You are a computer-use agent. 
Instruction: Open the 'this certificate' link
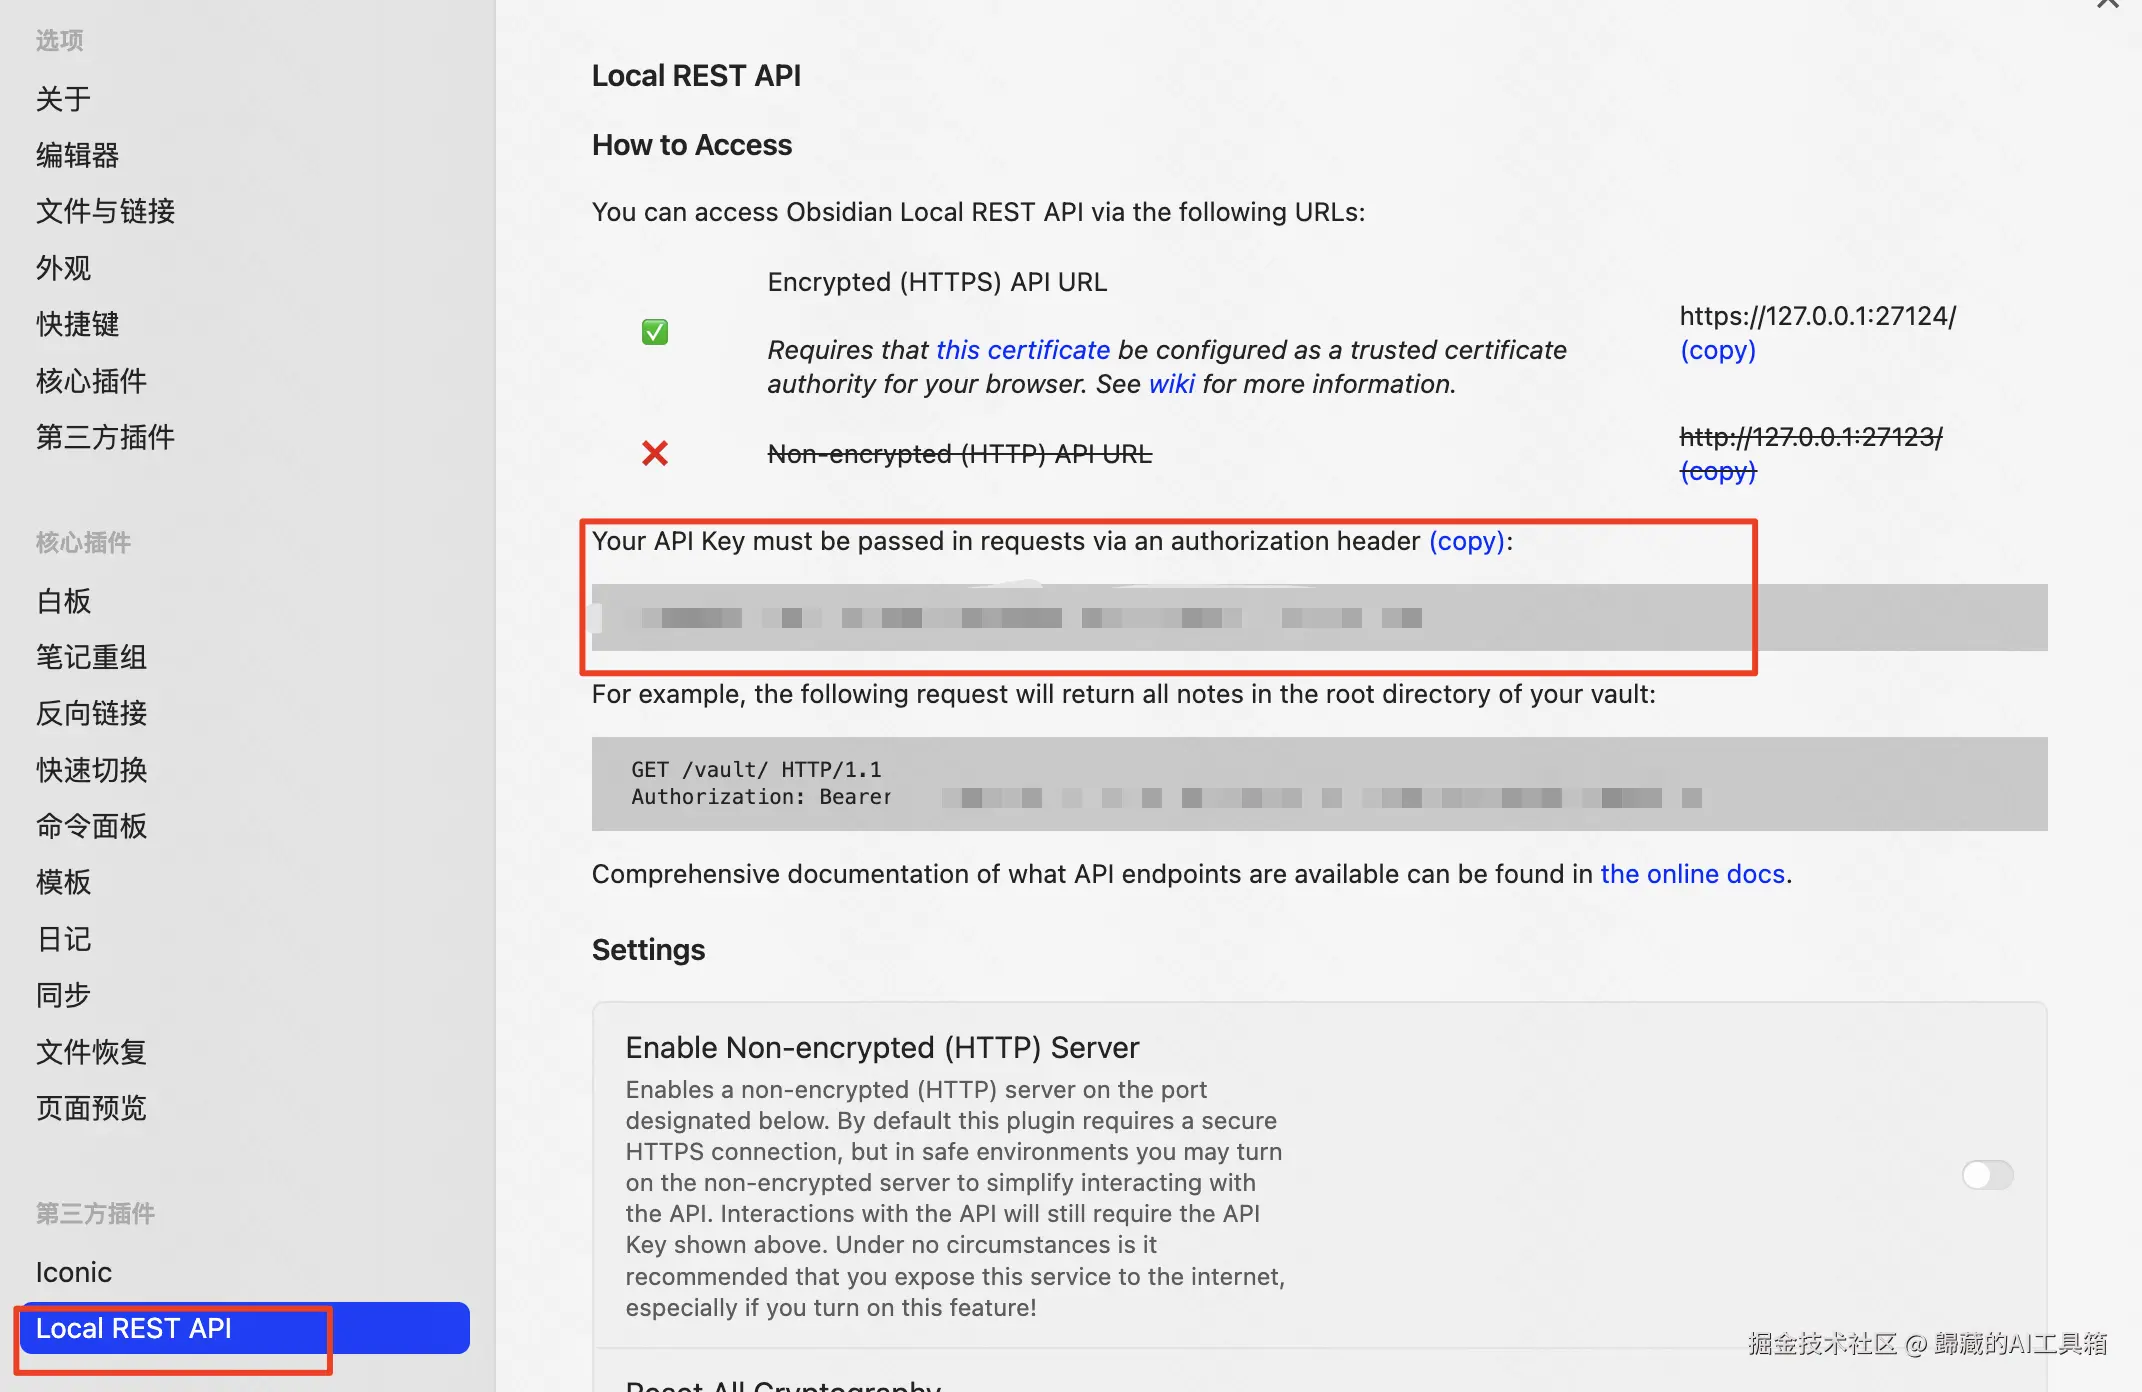(x=1022, y=350)
